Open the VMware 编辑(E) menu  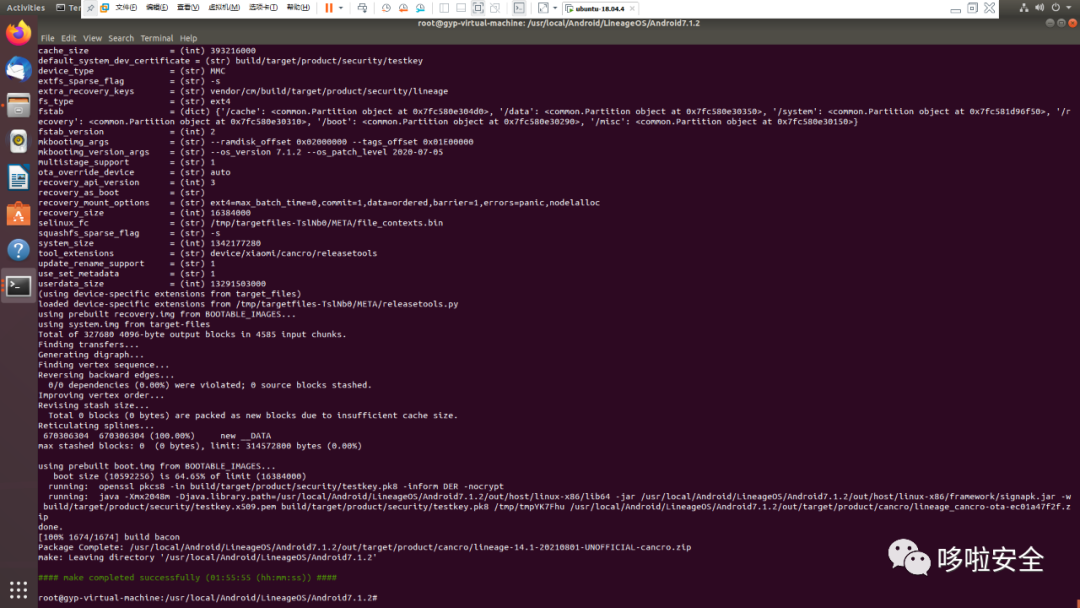pyautogui.click(x=157, y=8)
